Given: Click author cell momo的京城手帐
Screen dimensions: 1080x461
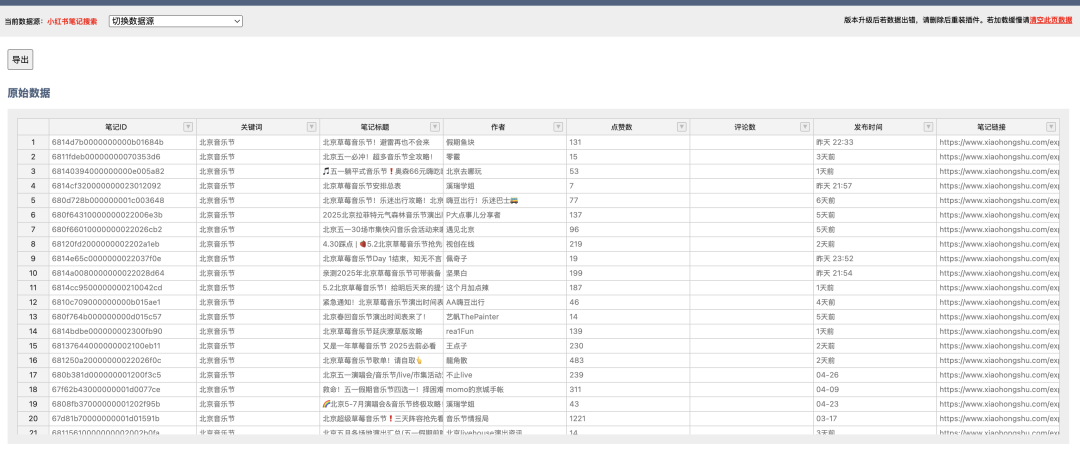Looking at the screenshot, I should pyautogui.click(x=505, y=389).
